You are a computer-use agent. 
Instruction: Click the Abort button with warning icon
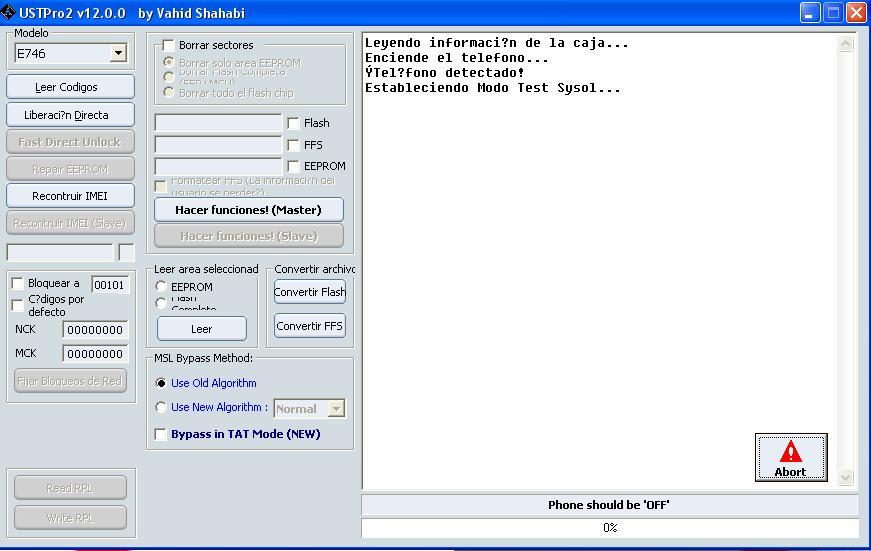791,457
